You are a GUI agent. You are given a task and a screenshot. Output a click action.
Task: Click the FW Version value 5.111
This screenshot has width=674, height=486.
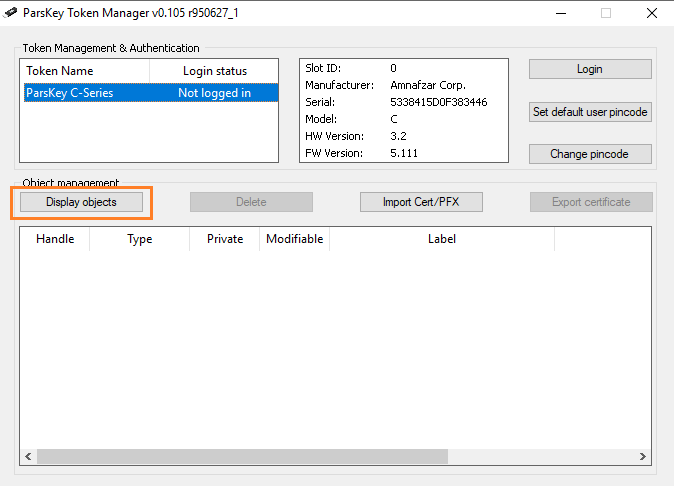pos(404,153)
